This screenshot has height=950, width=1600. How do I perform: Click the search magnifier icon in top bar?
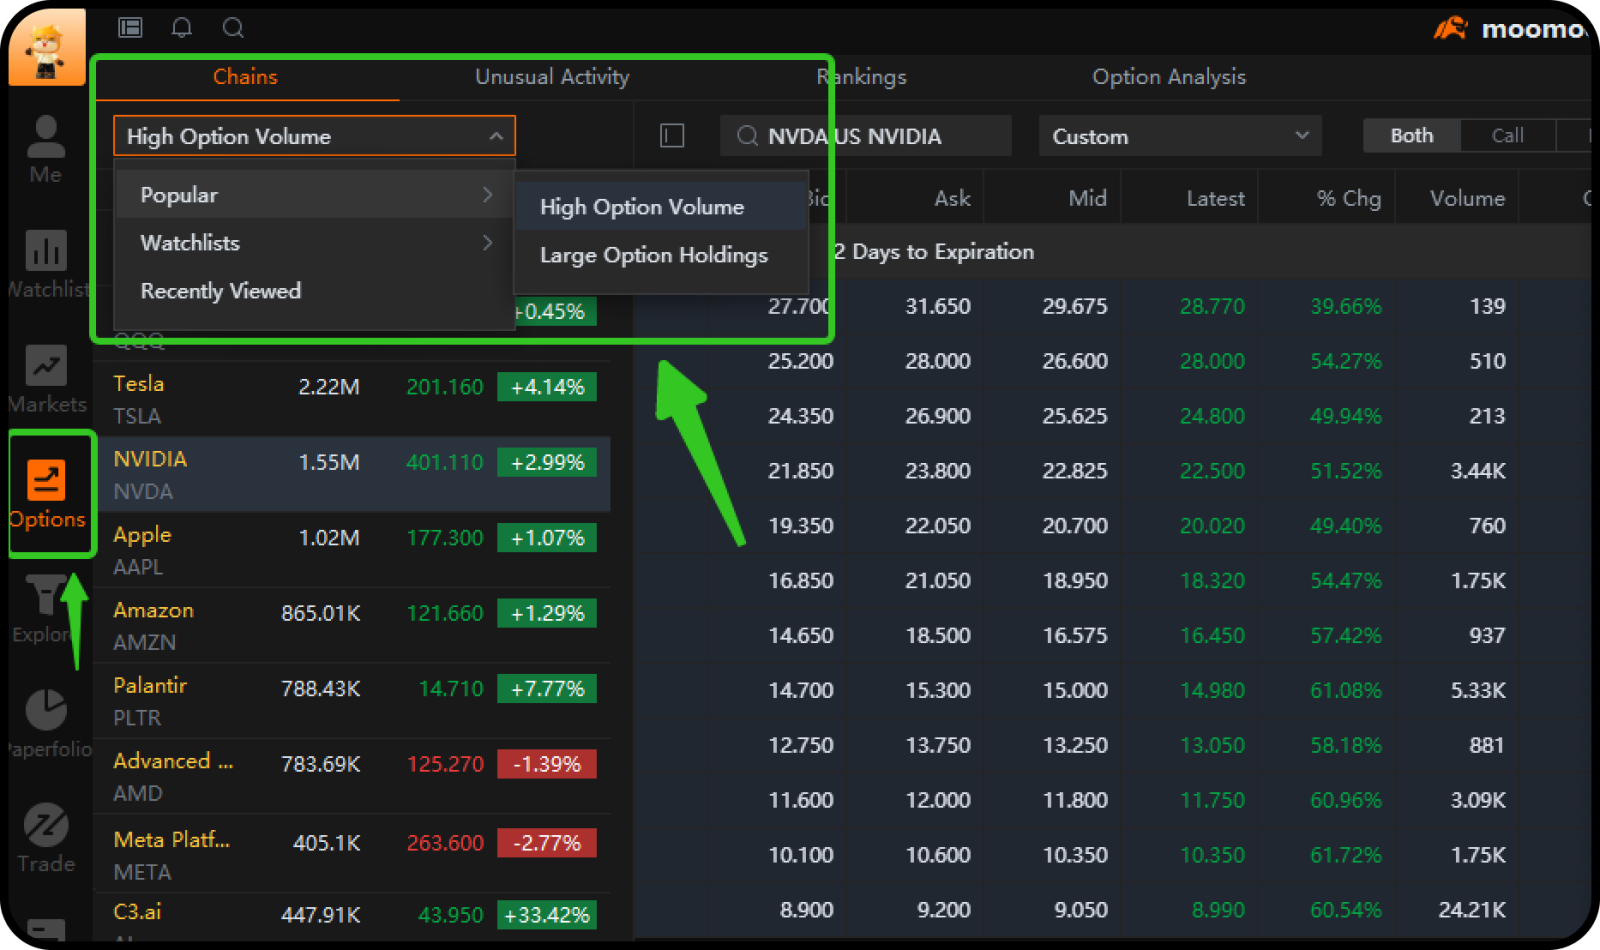tap(233, 28)
